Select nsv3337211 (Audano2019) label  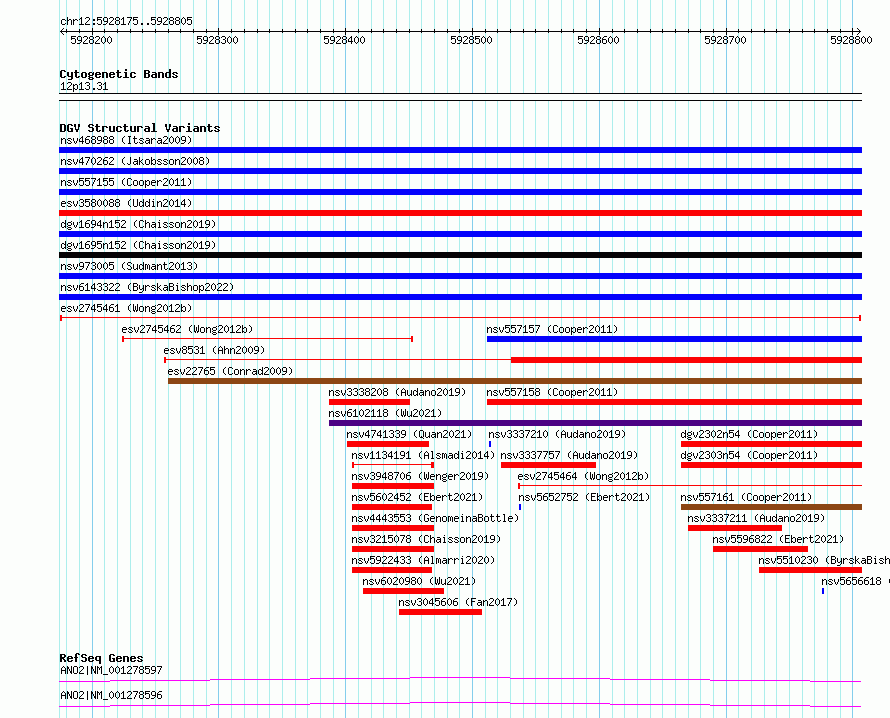tap(756, 518)
